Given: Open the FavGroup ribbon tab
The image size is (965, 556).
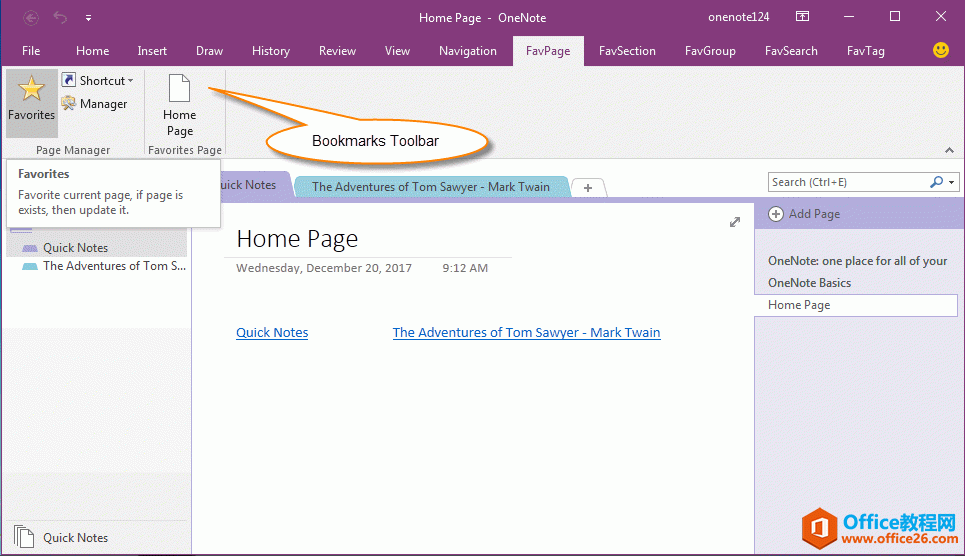Looking at the screenshot, I should 710,51.
